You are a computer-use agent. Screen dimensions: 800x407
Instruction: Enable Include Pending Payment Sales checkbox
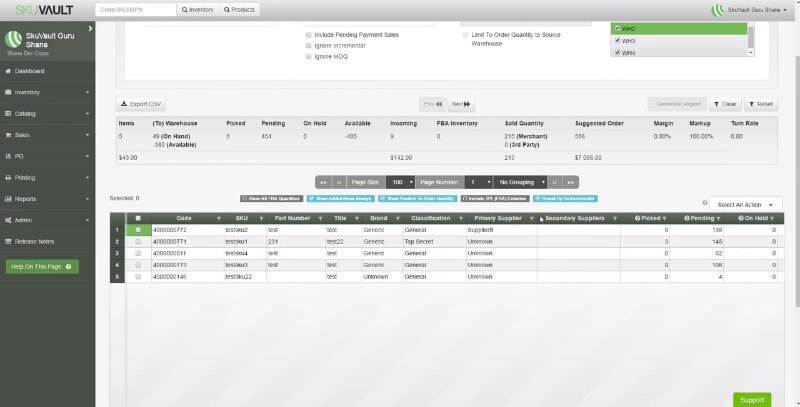pyautogui.click(x=309, y=34)
